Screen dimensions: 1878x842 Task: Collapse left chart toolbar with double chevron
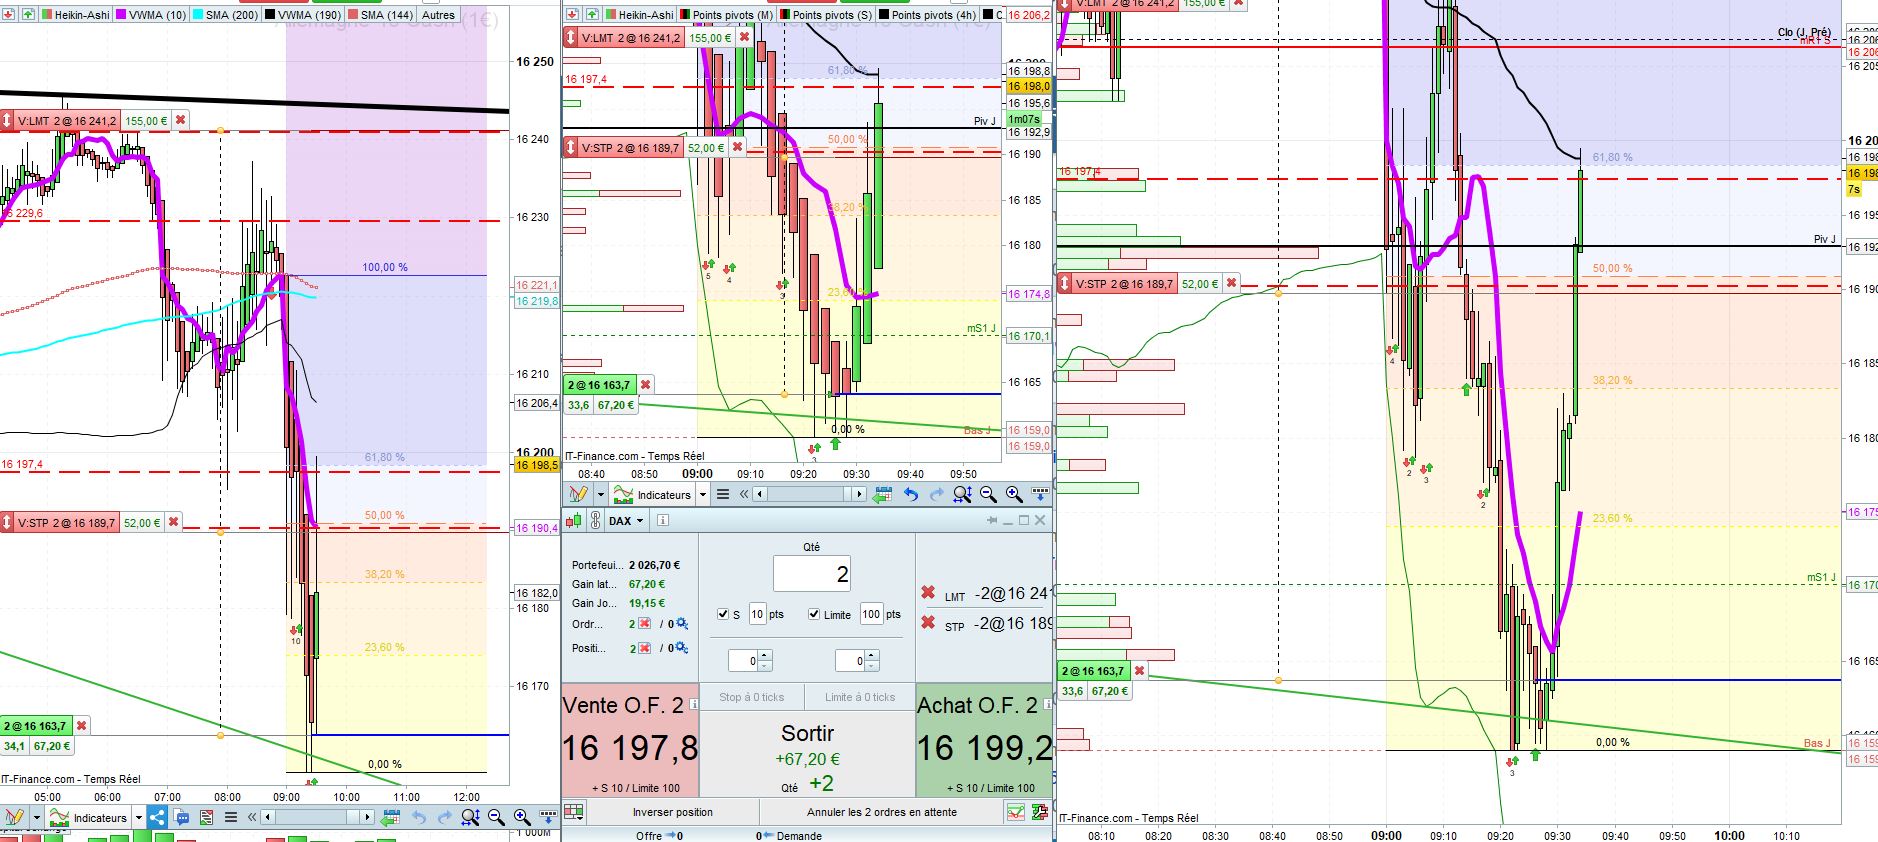252,817
